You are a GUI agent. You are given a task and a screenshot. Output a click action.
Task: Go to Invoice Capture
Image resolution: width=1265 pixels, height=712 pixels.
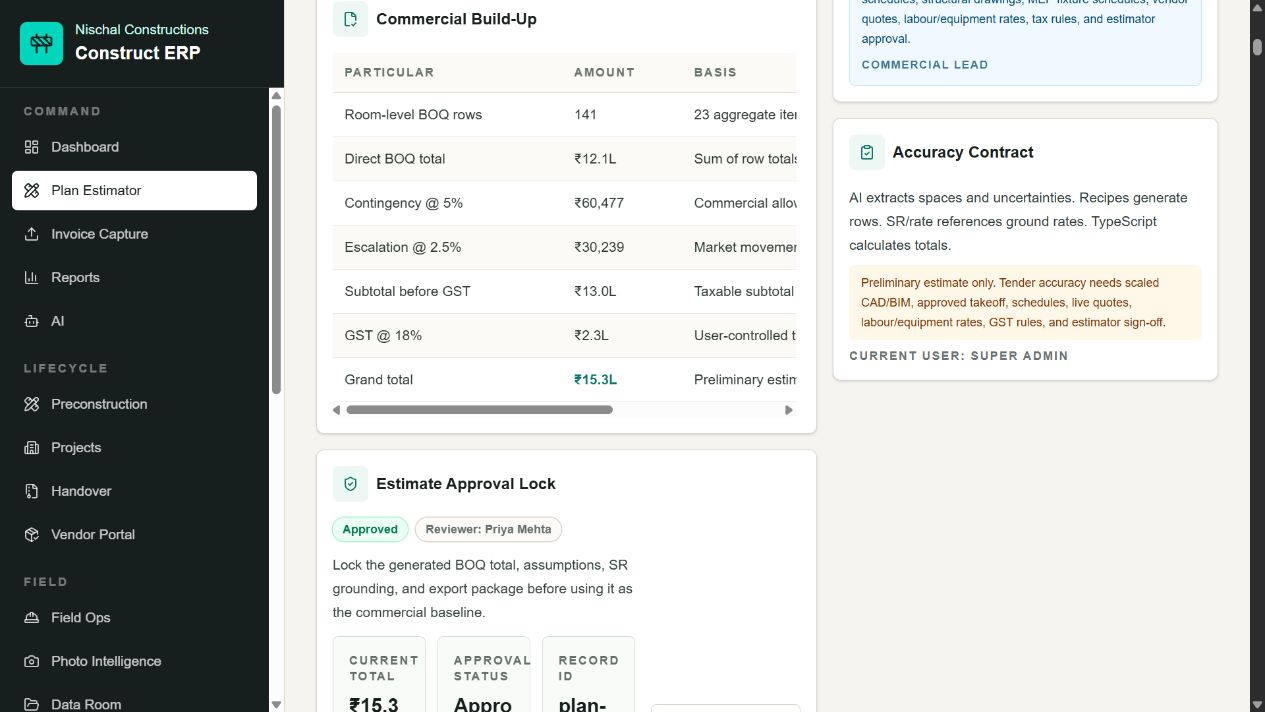(134, 234)
